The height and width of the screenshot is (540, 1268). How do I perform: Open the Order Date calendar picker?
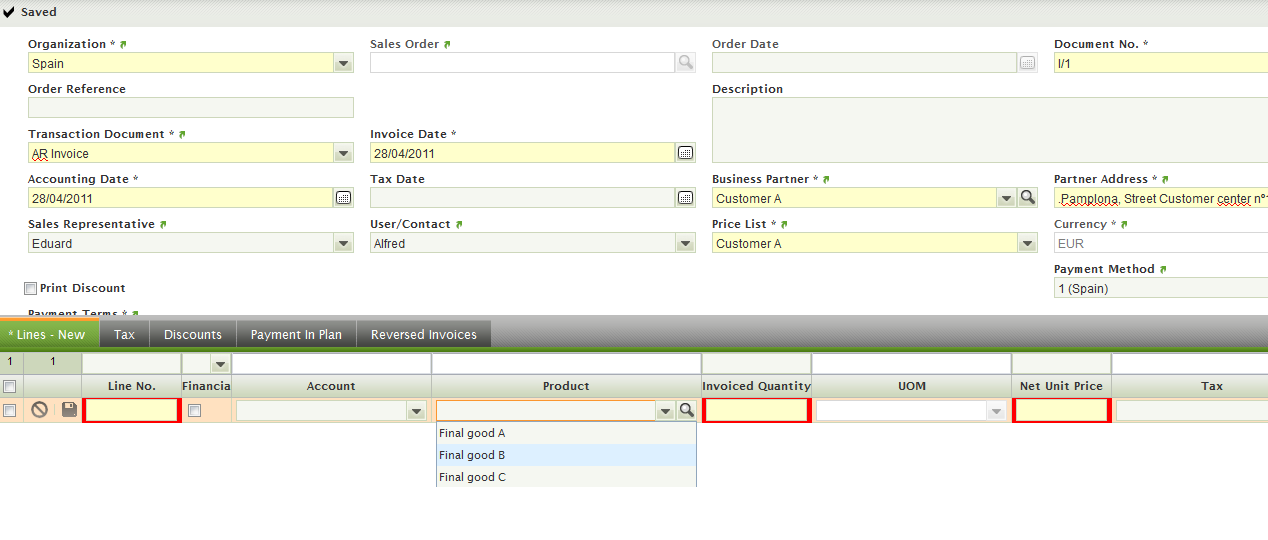[1027, 63]
